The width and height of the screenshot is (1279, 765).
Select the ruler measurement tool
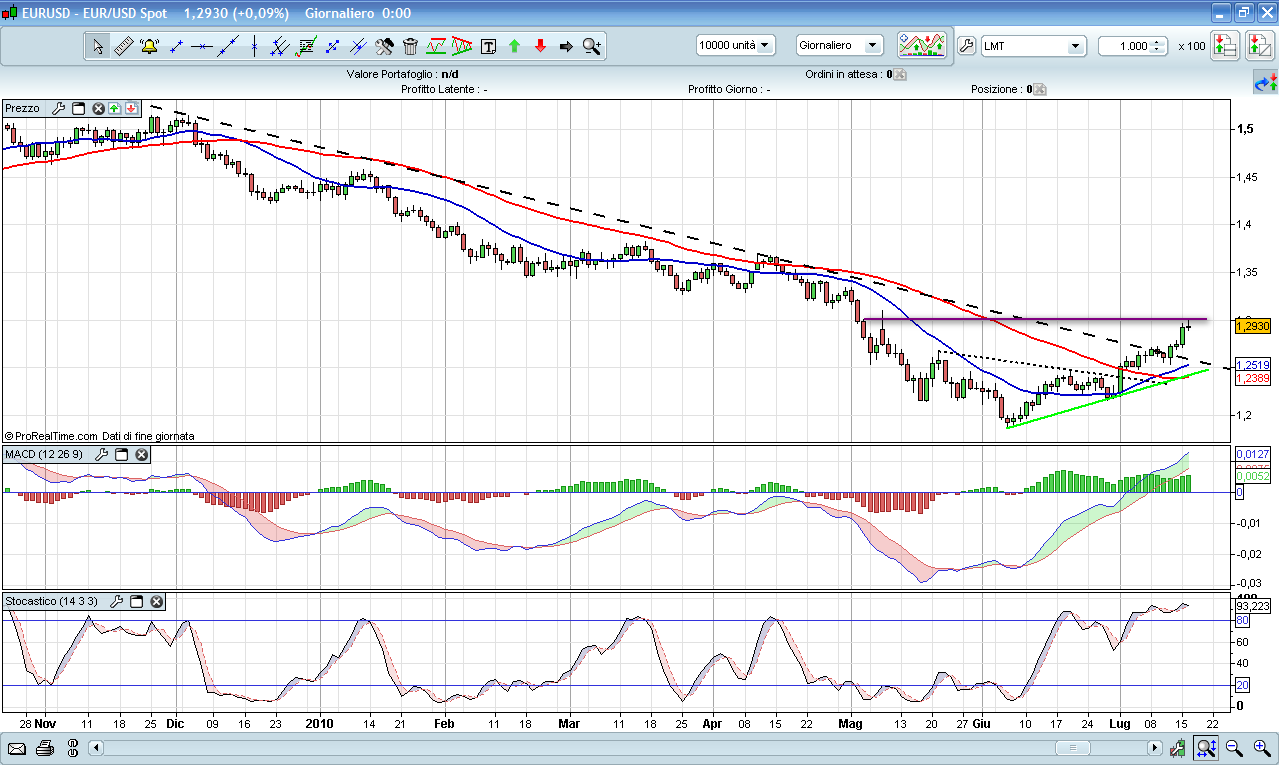(x=124, y=46)
